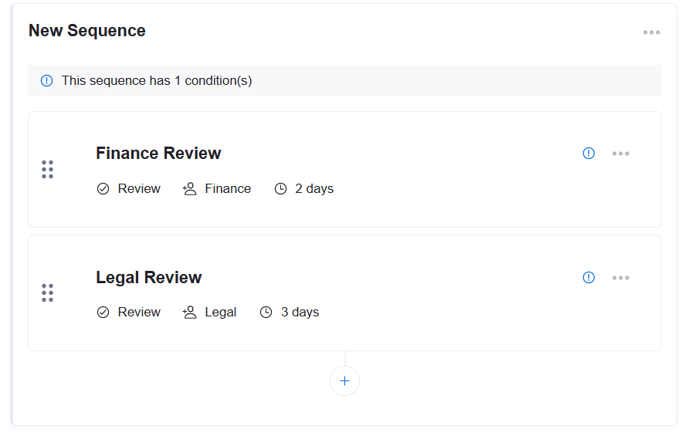Click the Finance Review condition info icon
The image size is (688, 436).
pos(589,153)
